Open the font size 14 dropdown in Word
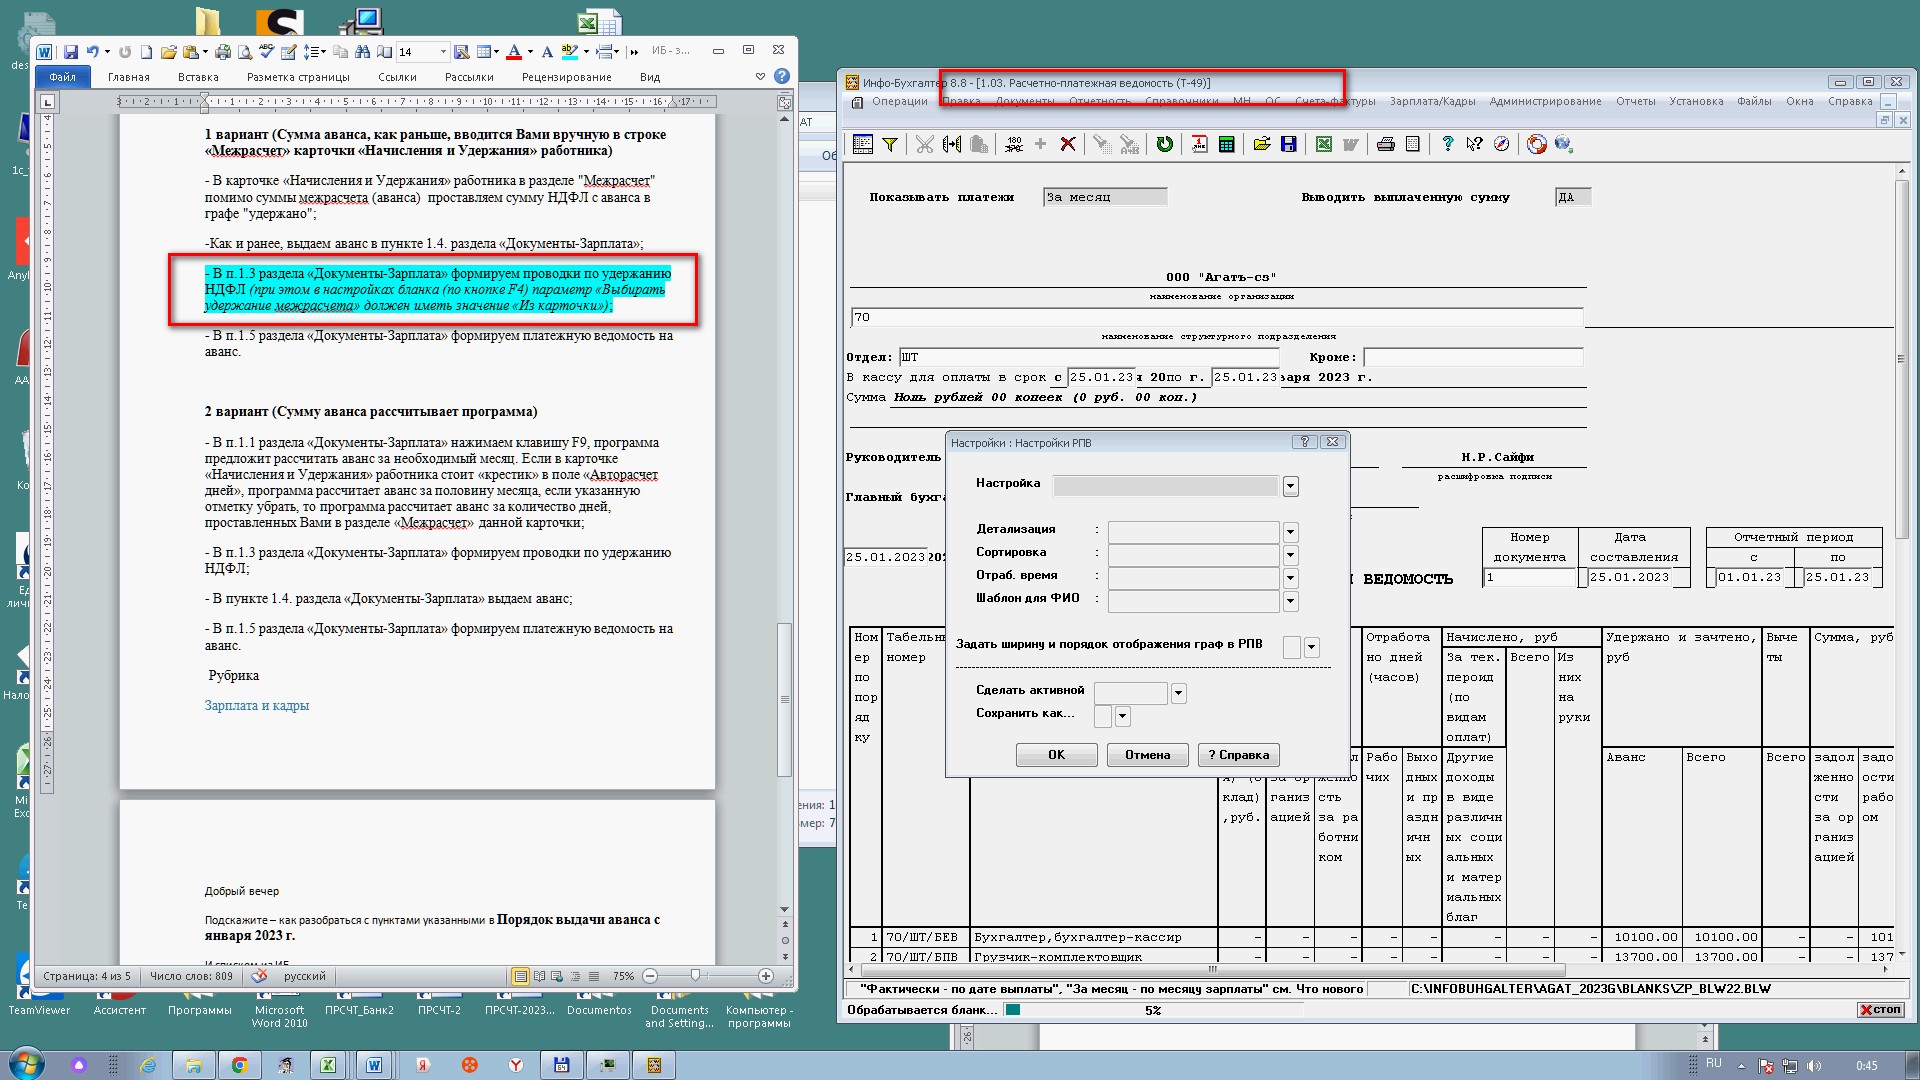This screenshot has width=1920, height=1080. point(443,52)
